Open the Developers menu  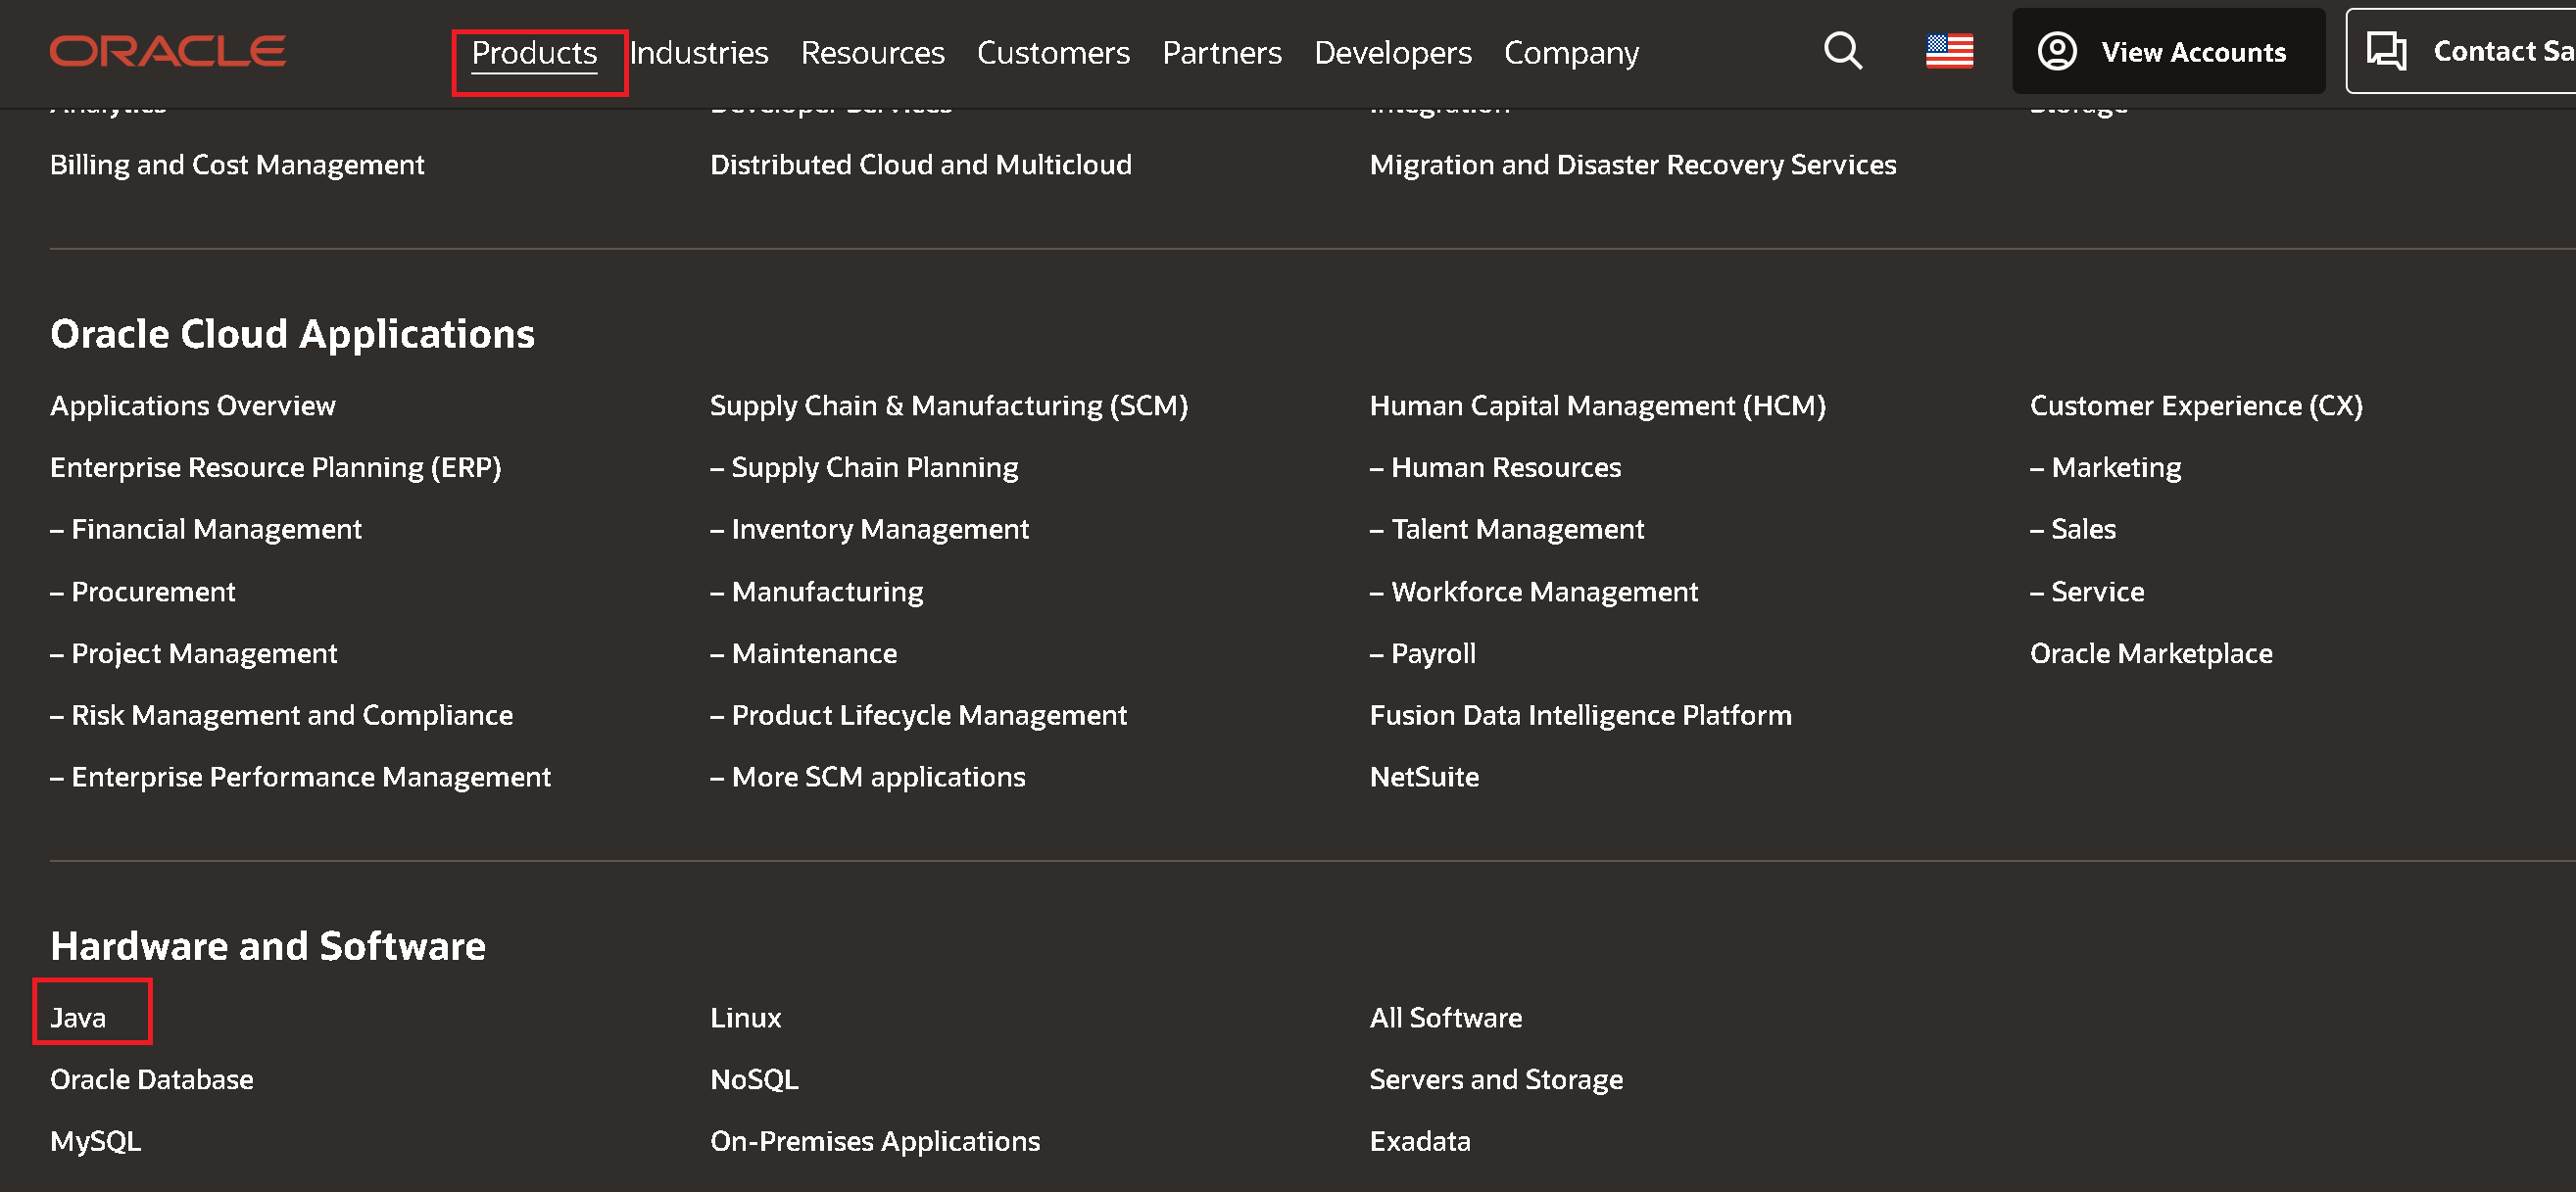tap(1393, 53)
